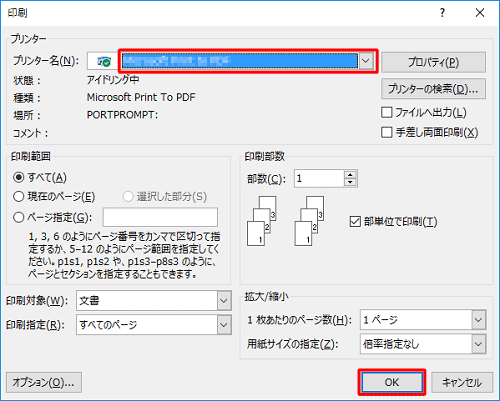Decrease copies with the down spinner arrow
This screenshot has width=500, height=401.
point(350,183)
